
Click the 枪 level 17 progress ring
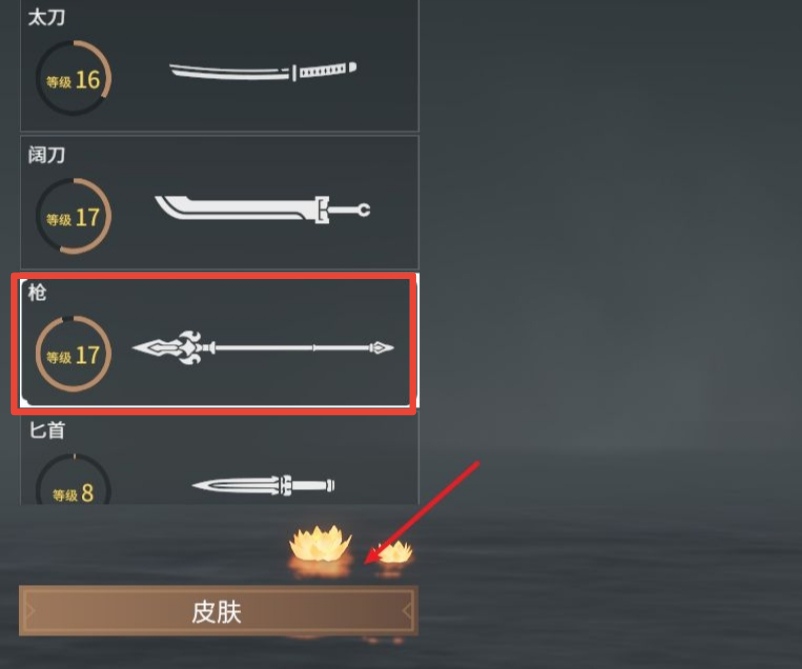point(73,354)
